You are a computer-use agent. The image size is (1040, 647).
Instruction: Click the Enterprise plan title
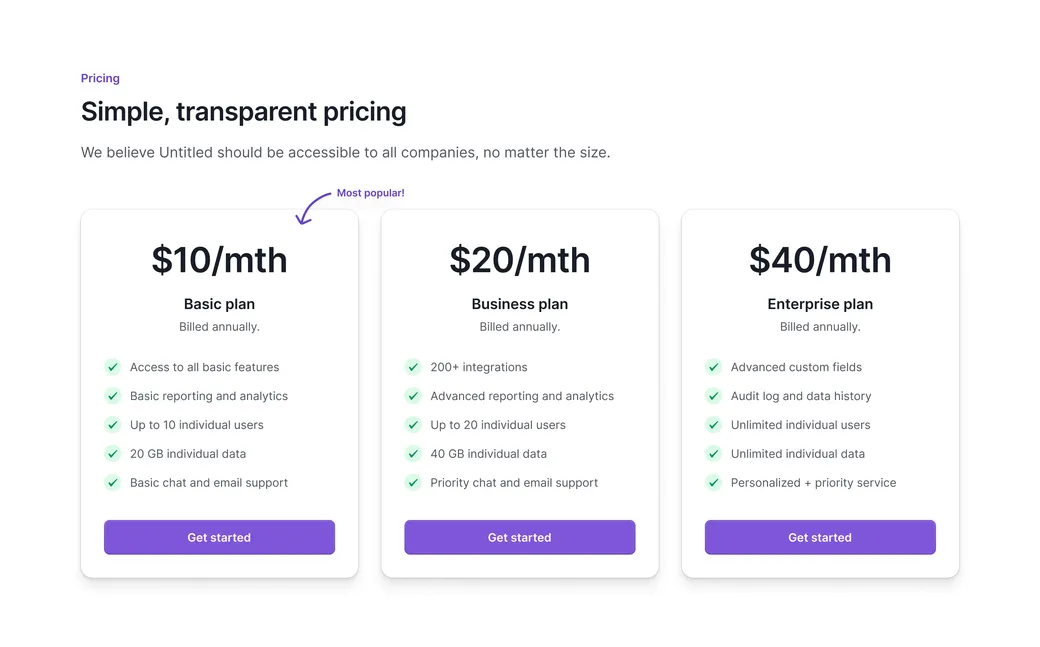[x=820, y=304]
